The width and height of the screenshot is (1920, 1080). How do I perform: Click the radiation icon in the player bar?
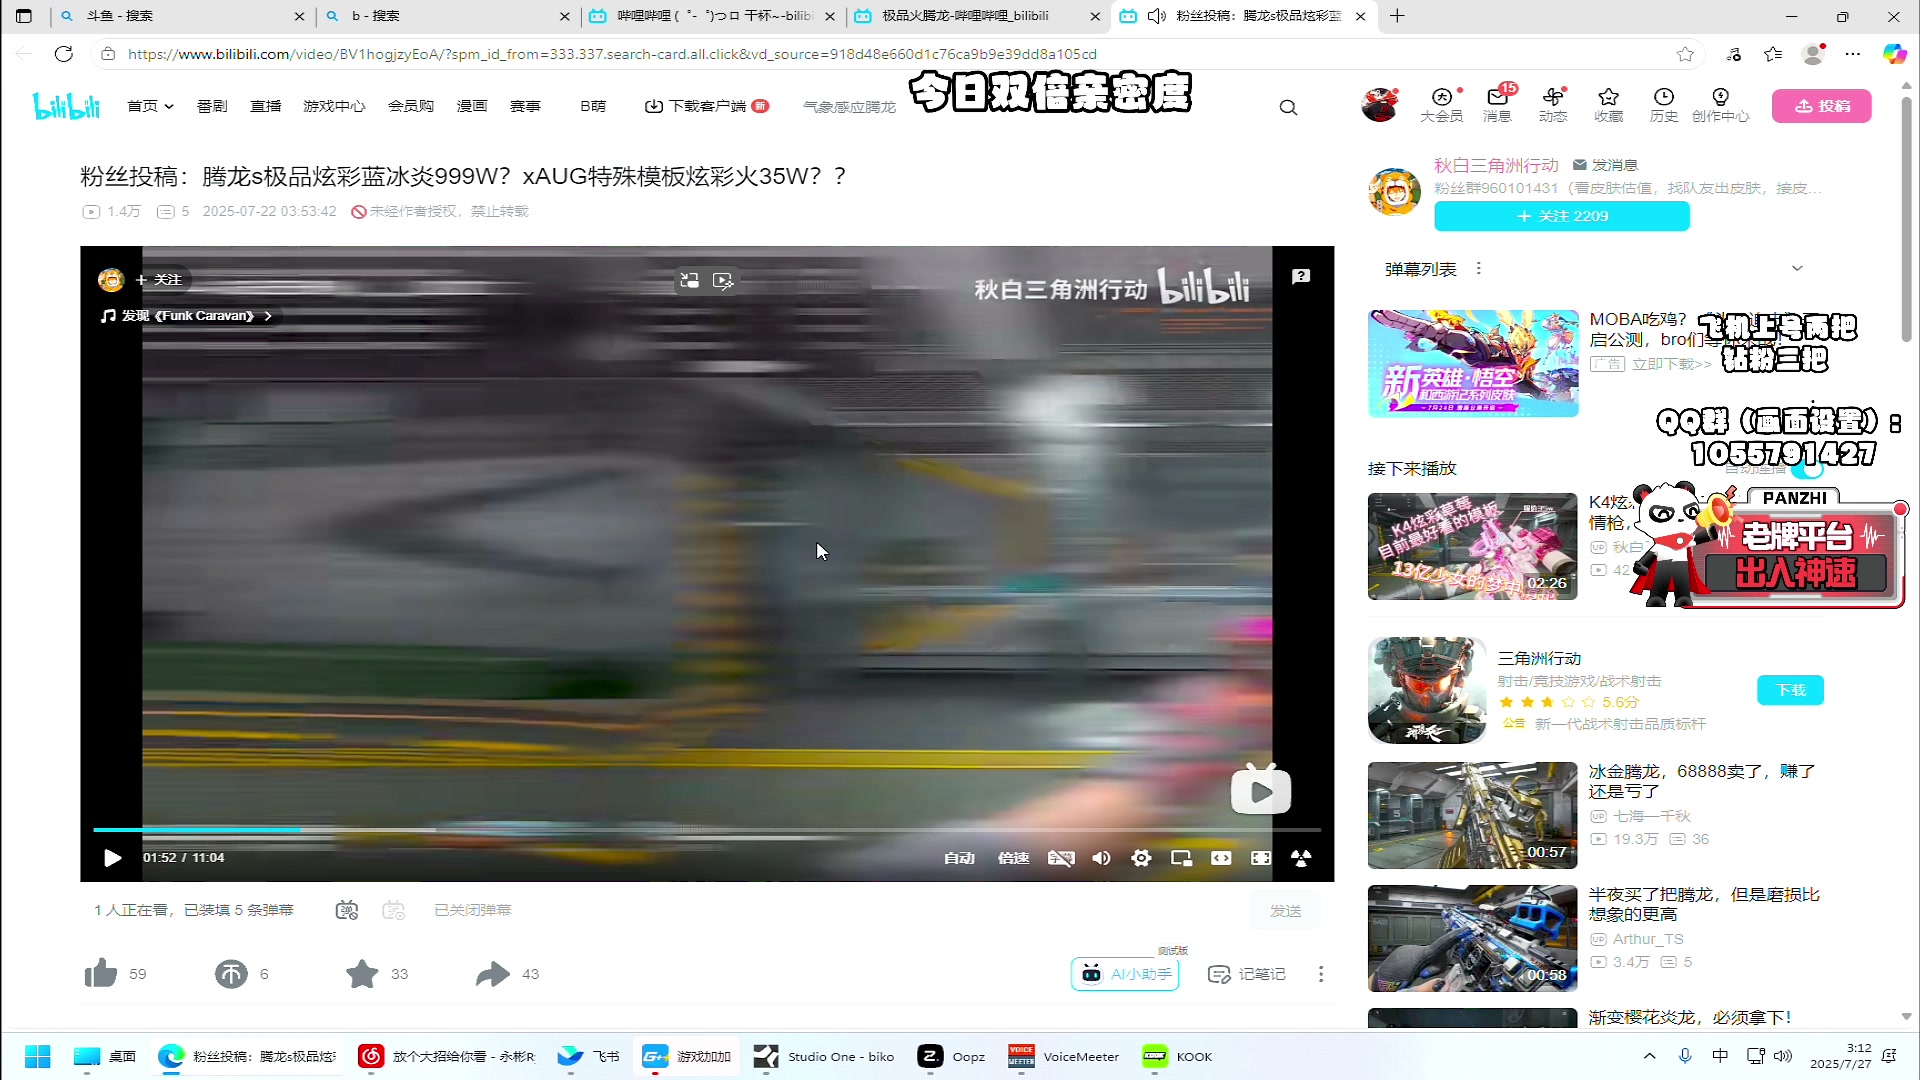click(1301, 858)
